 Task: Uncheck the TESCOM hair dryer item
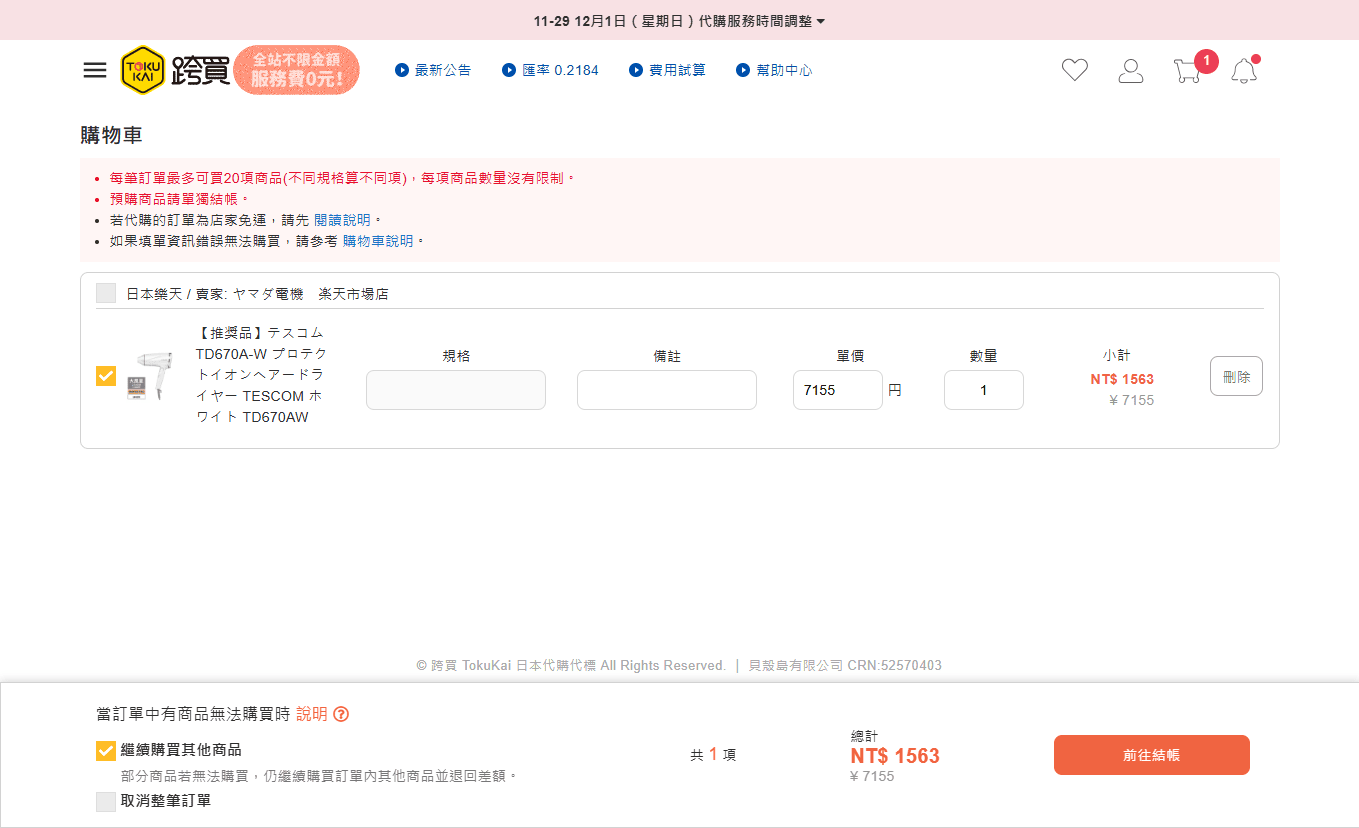coord(106,376)
